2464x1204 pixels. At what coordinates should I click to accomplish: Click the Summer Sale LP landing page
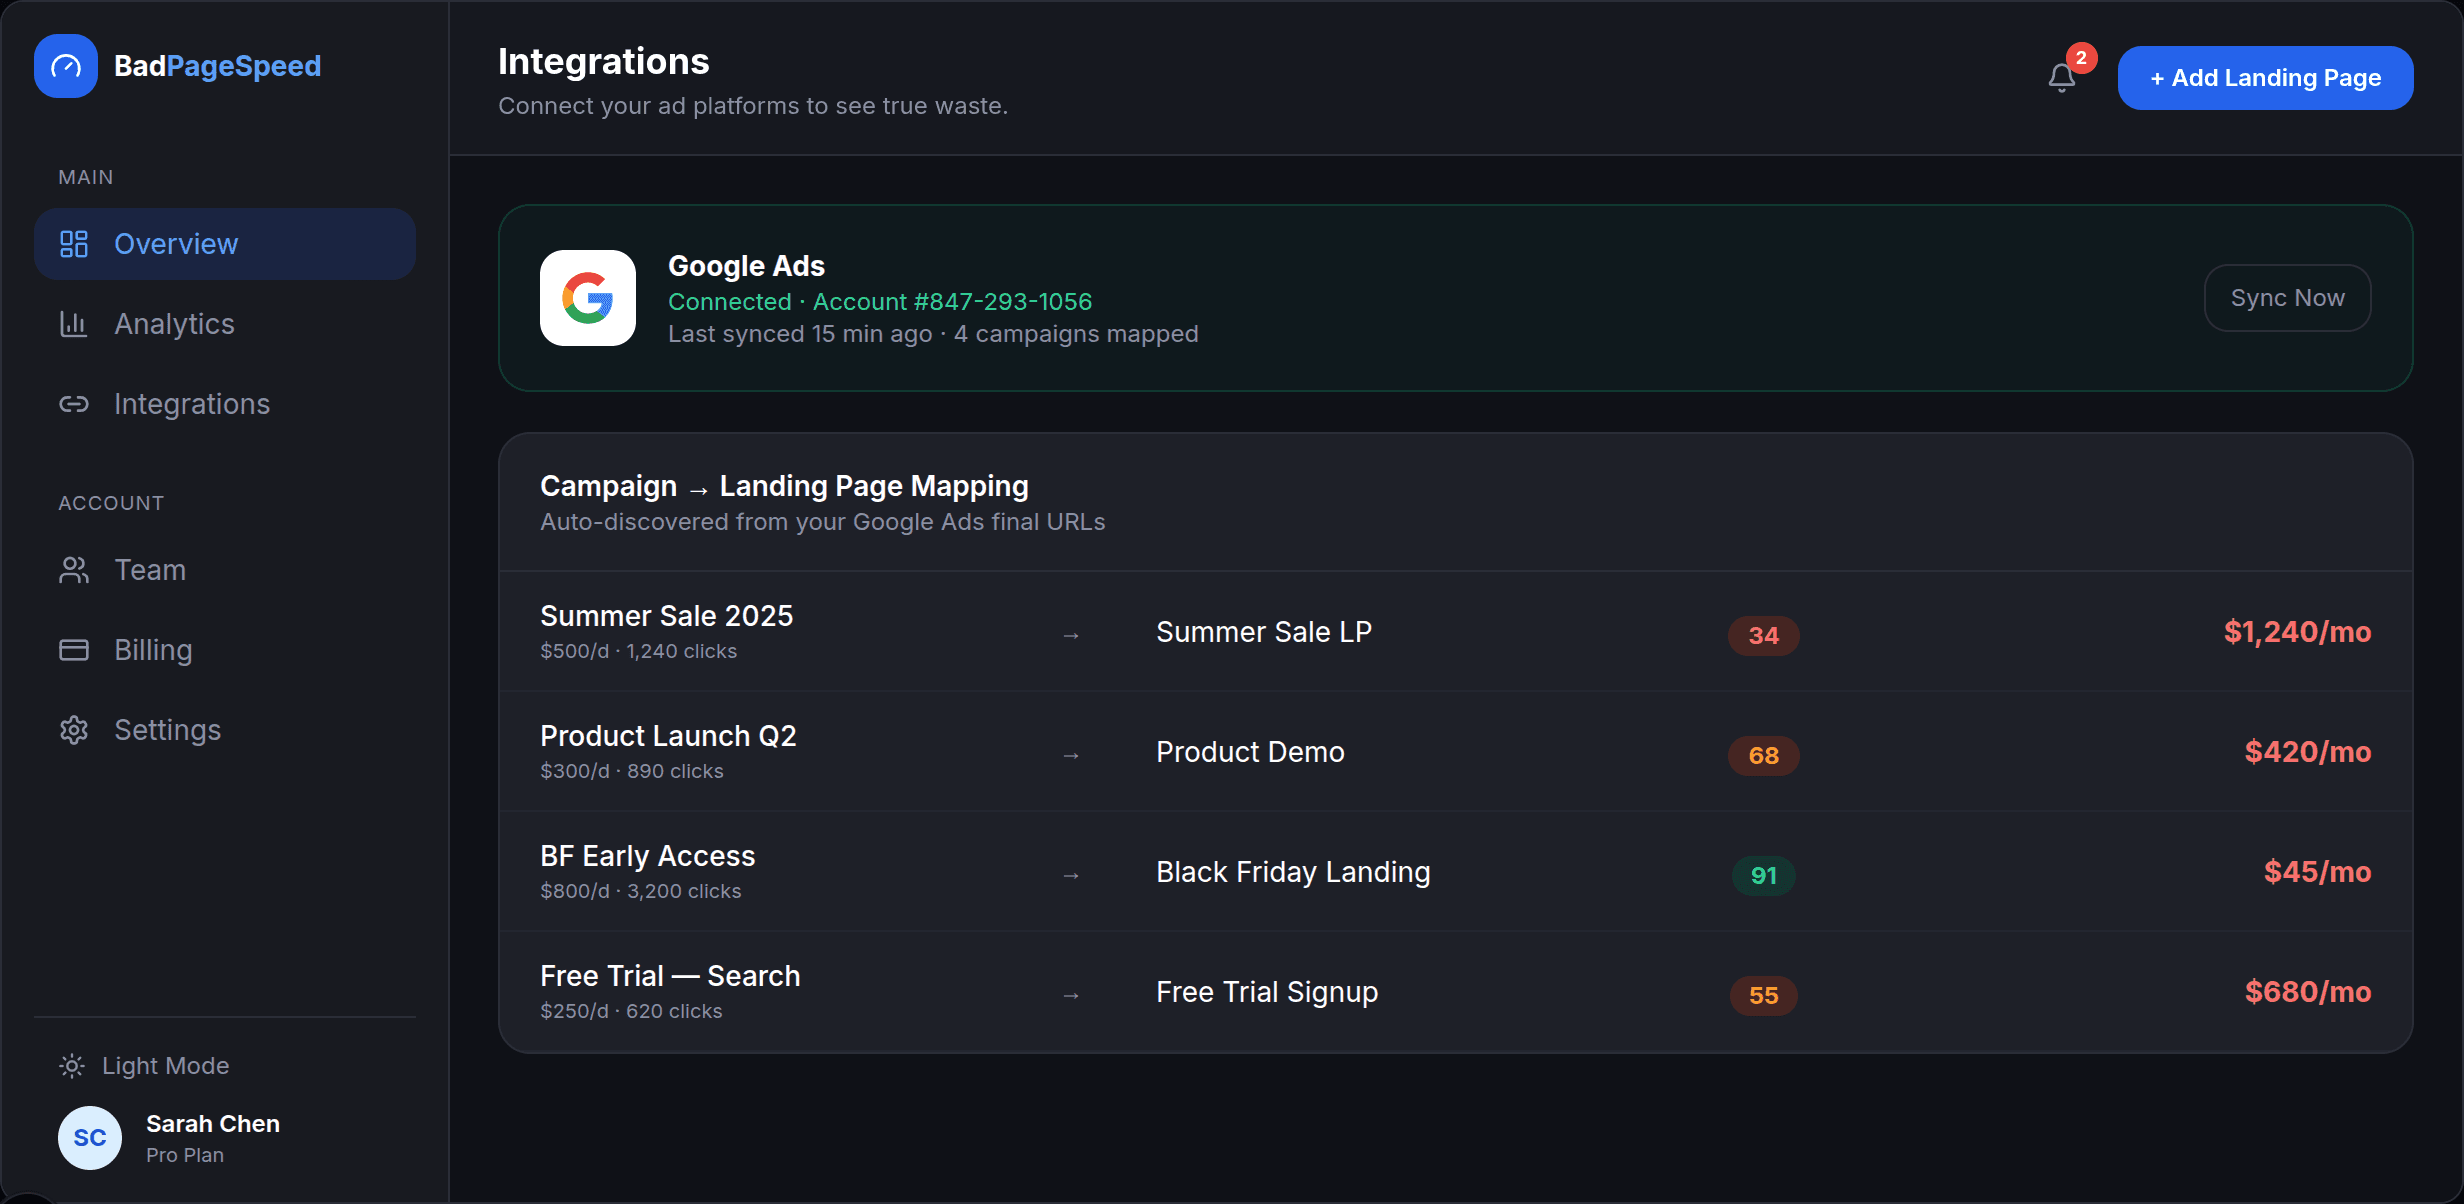[1264, 632]
